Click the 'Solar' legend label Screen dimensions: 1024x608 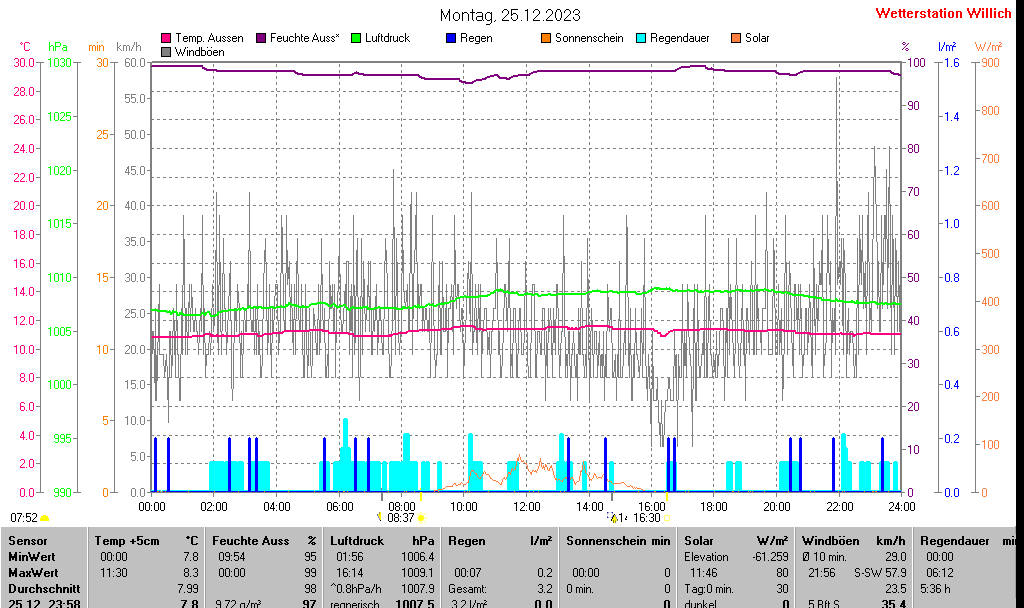coord(757,39)
